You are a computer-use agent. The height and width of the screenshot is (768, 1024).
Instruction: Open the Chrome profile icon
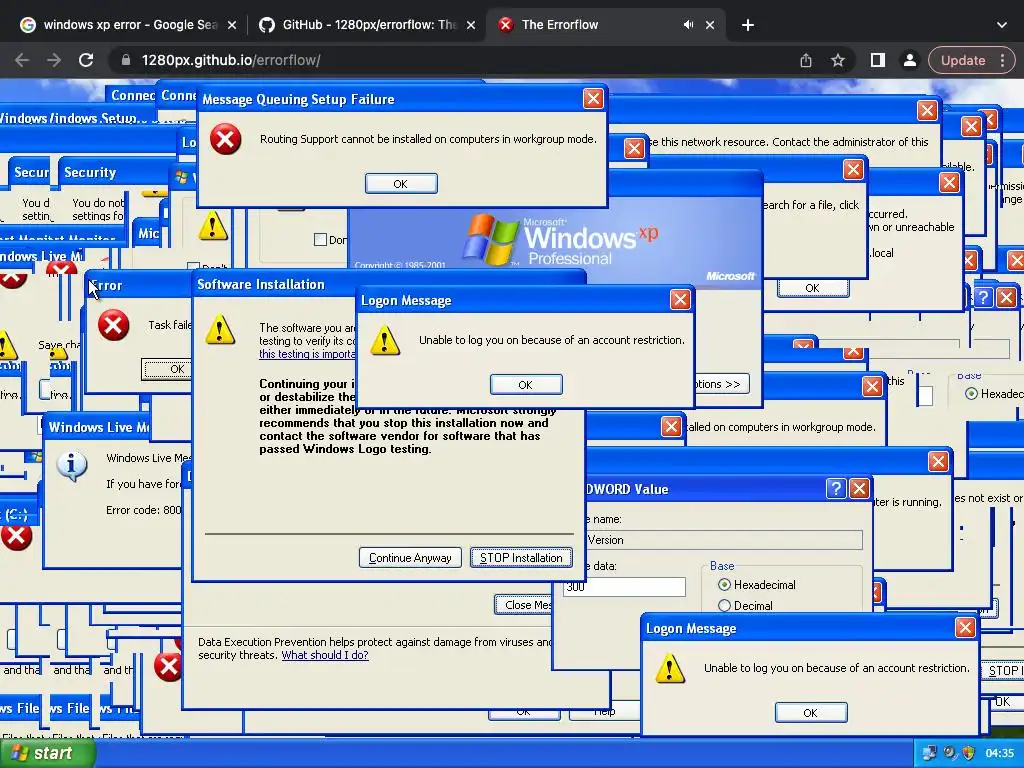(909, 60)
